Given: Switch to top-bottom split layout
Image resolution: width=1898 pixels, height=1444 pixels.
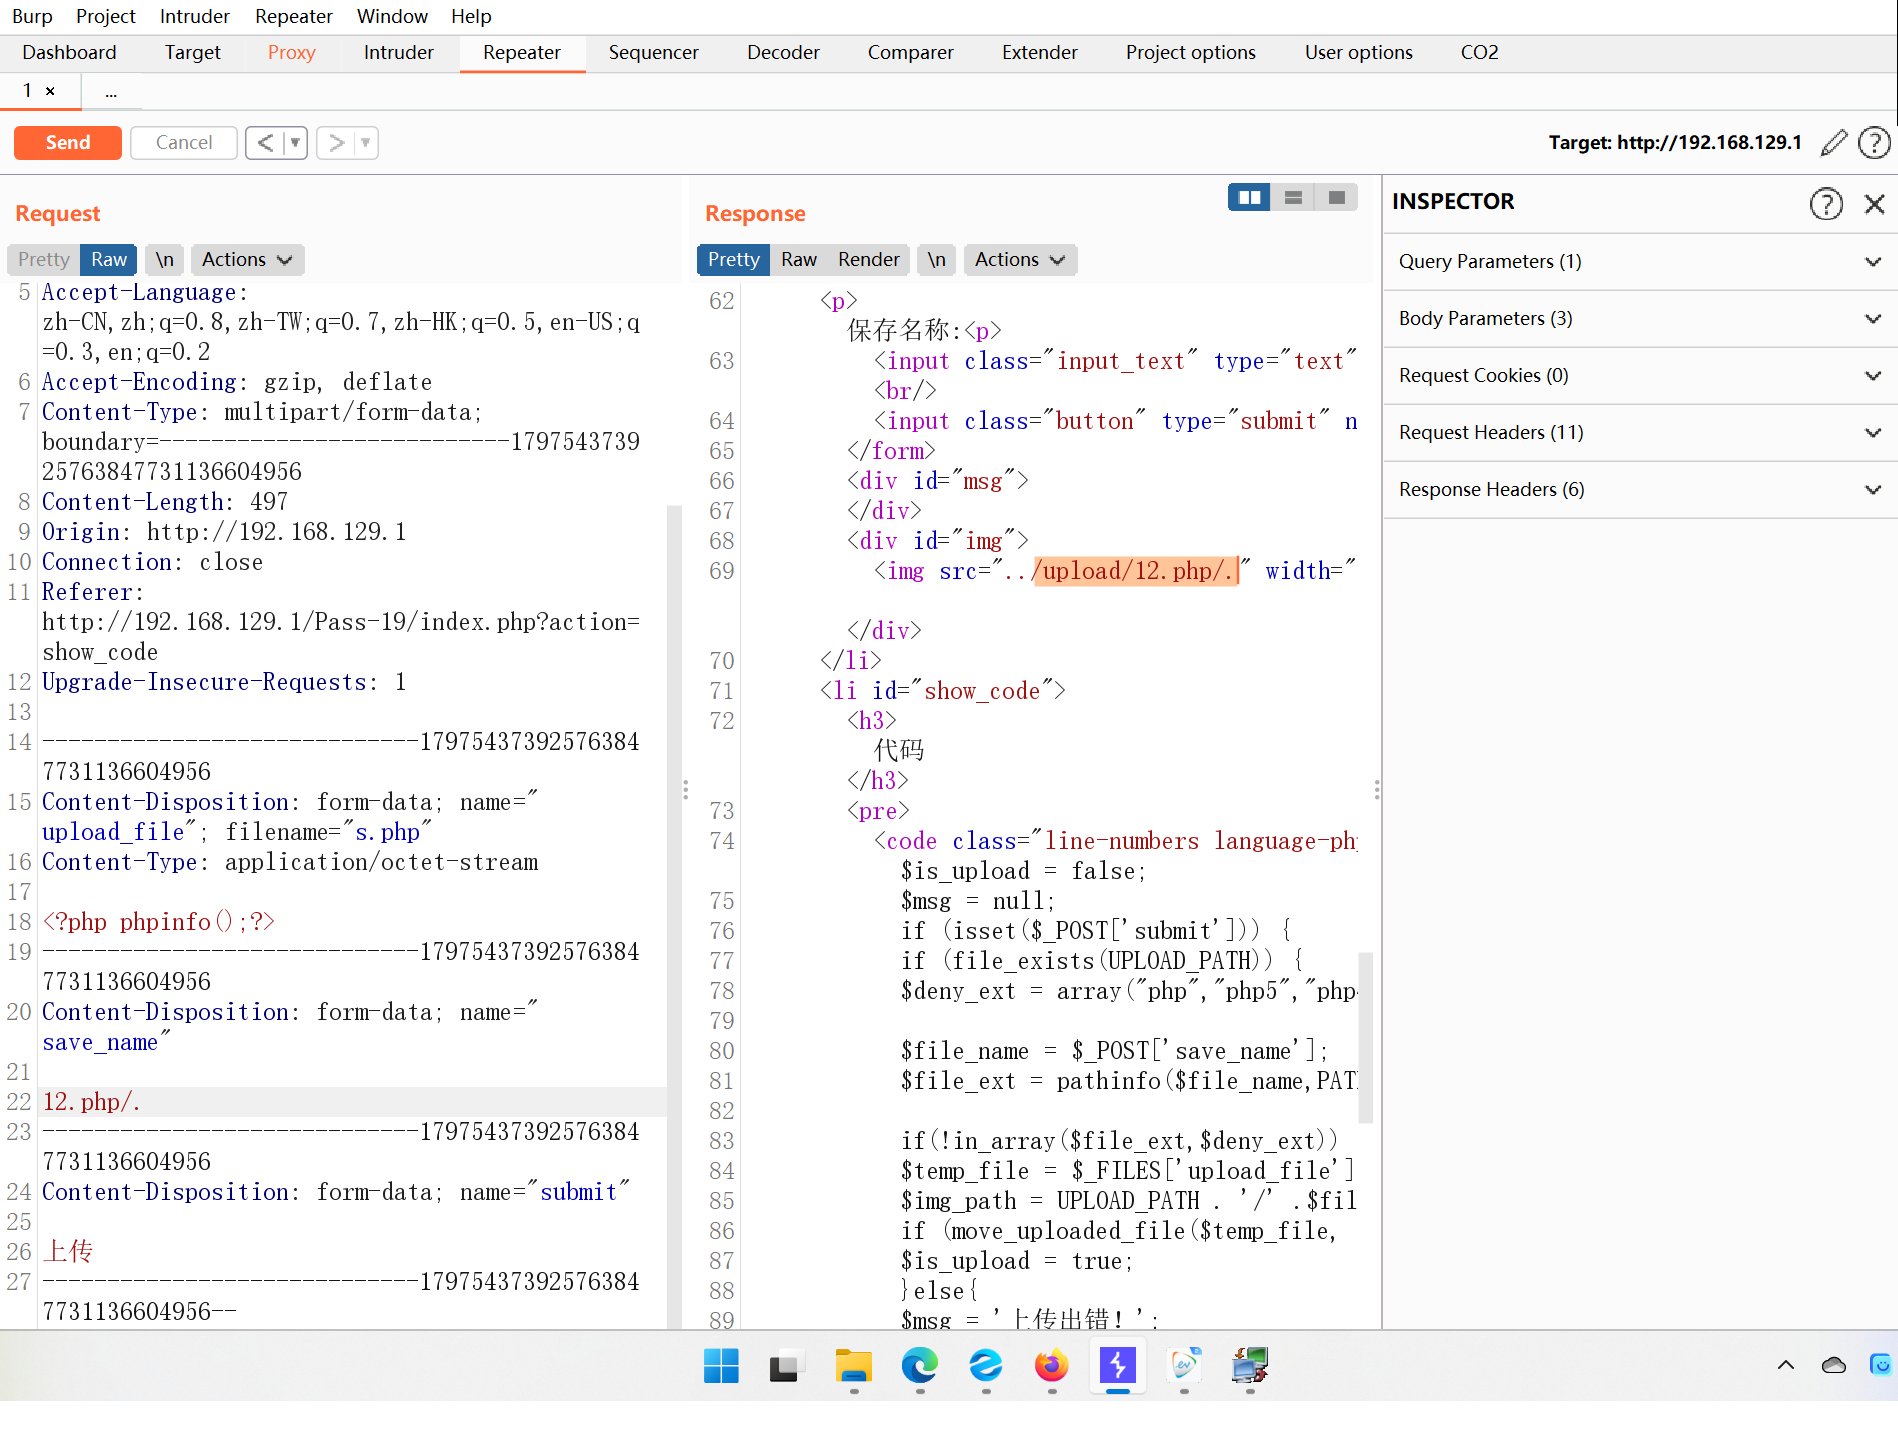Looking at the screenshot, I should (1293, 198).
